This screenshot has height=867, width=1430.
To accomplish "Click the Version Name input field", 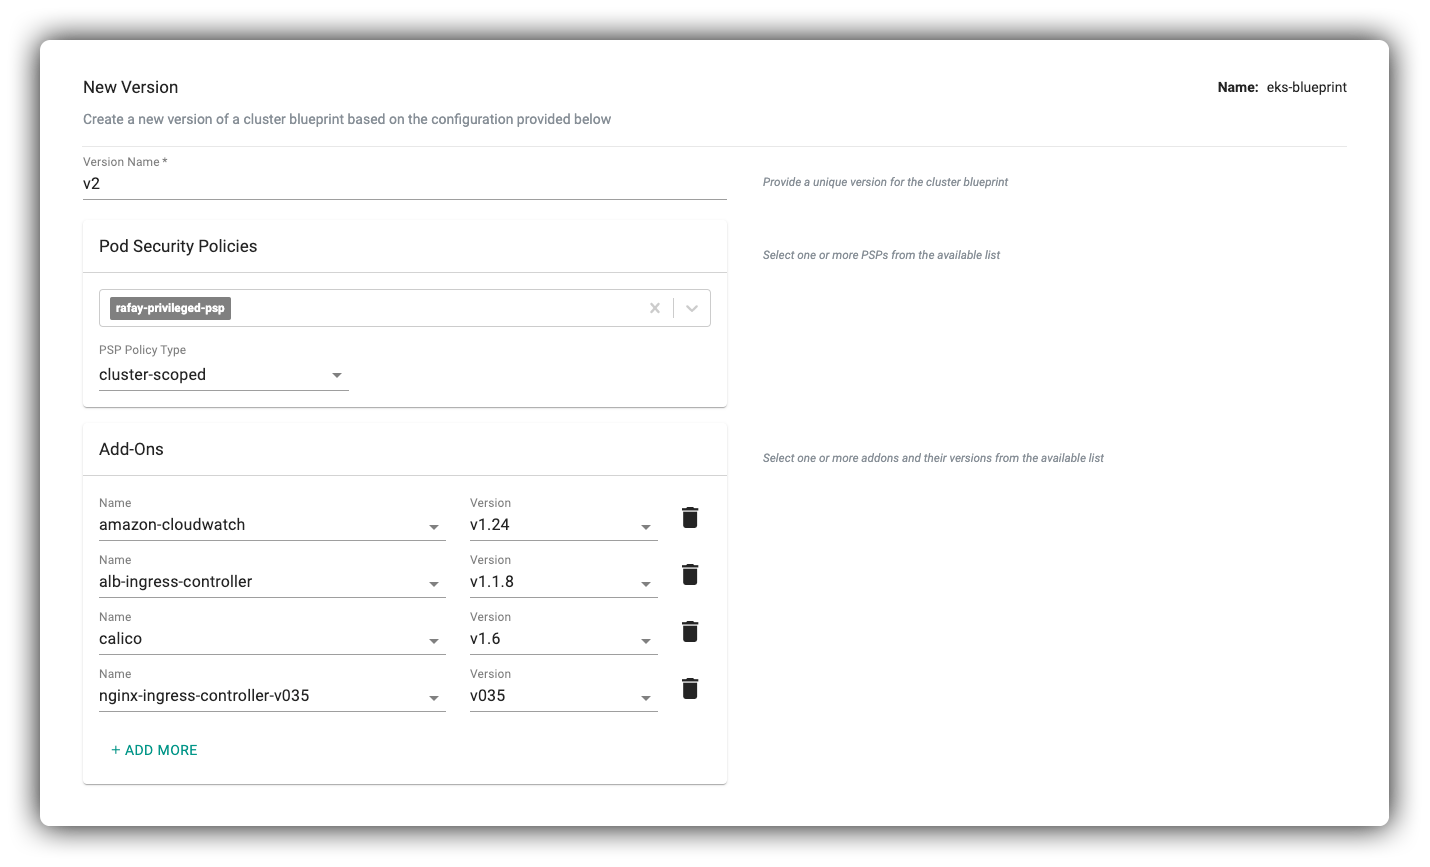I will 405,184.
